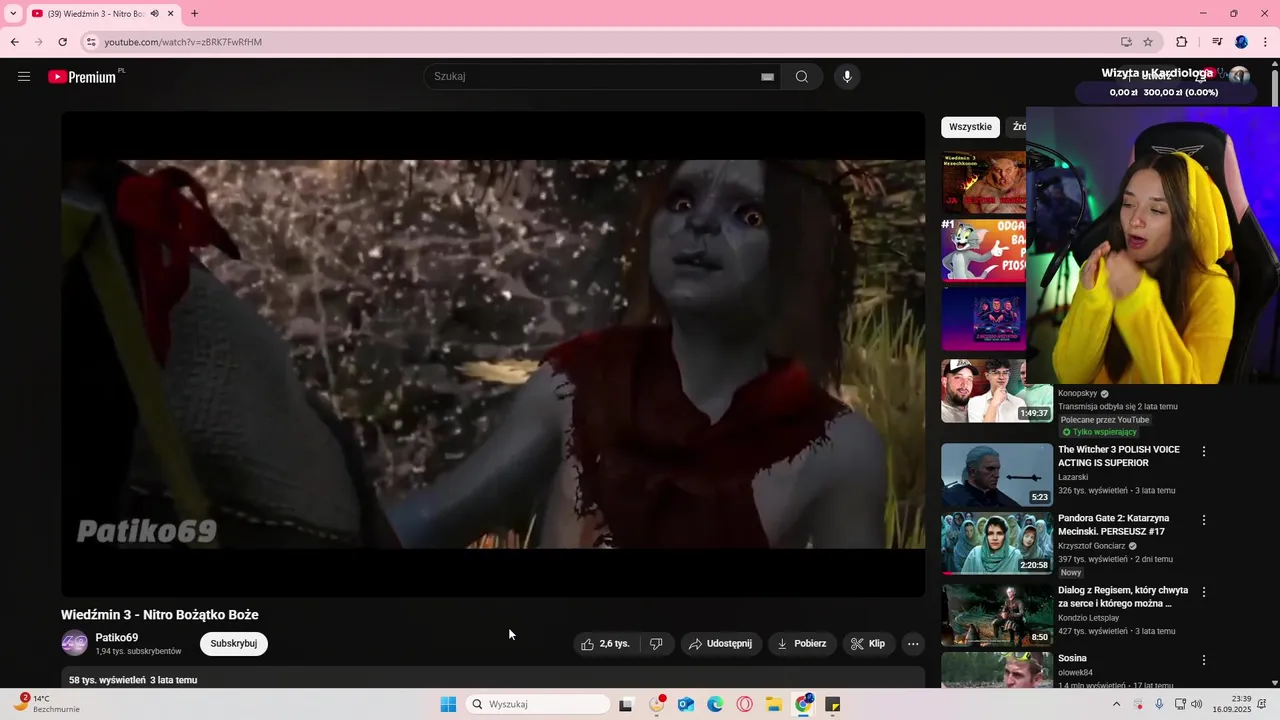Open File Explorer from the taskbar
The image size is (1280, 720).
pos(774,704)
